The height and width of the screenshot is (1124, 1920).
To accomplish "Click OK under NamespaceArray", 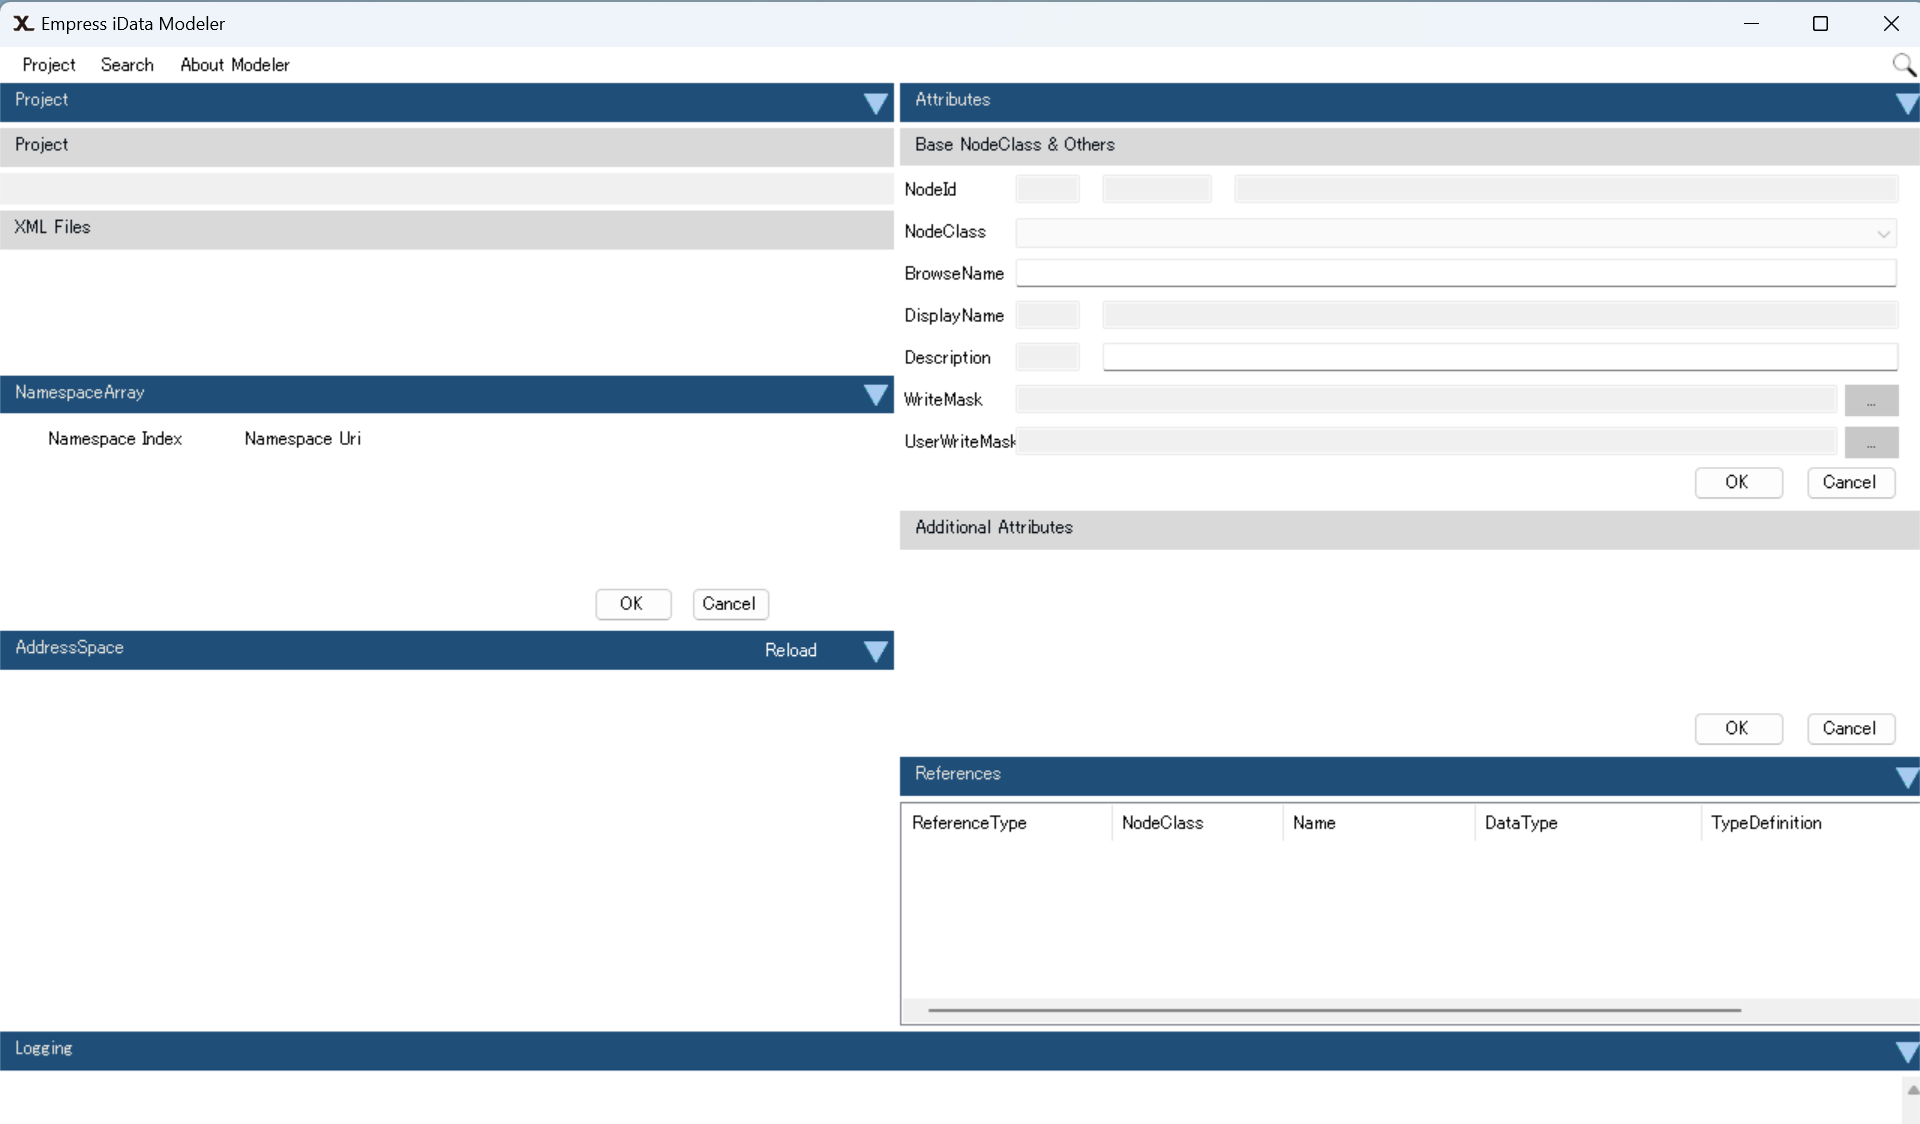I will pyautogui.click(x=632, y=604).
